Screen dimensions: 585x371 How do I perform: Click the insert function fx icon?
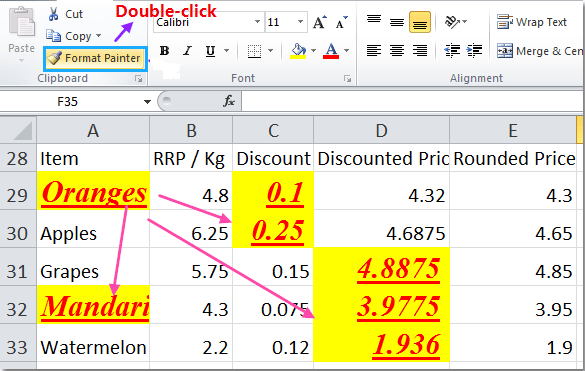pos(228,101)
